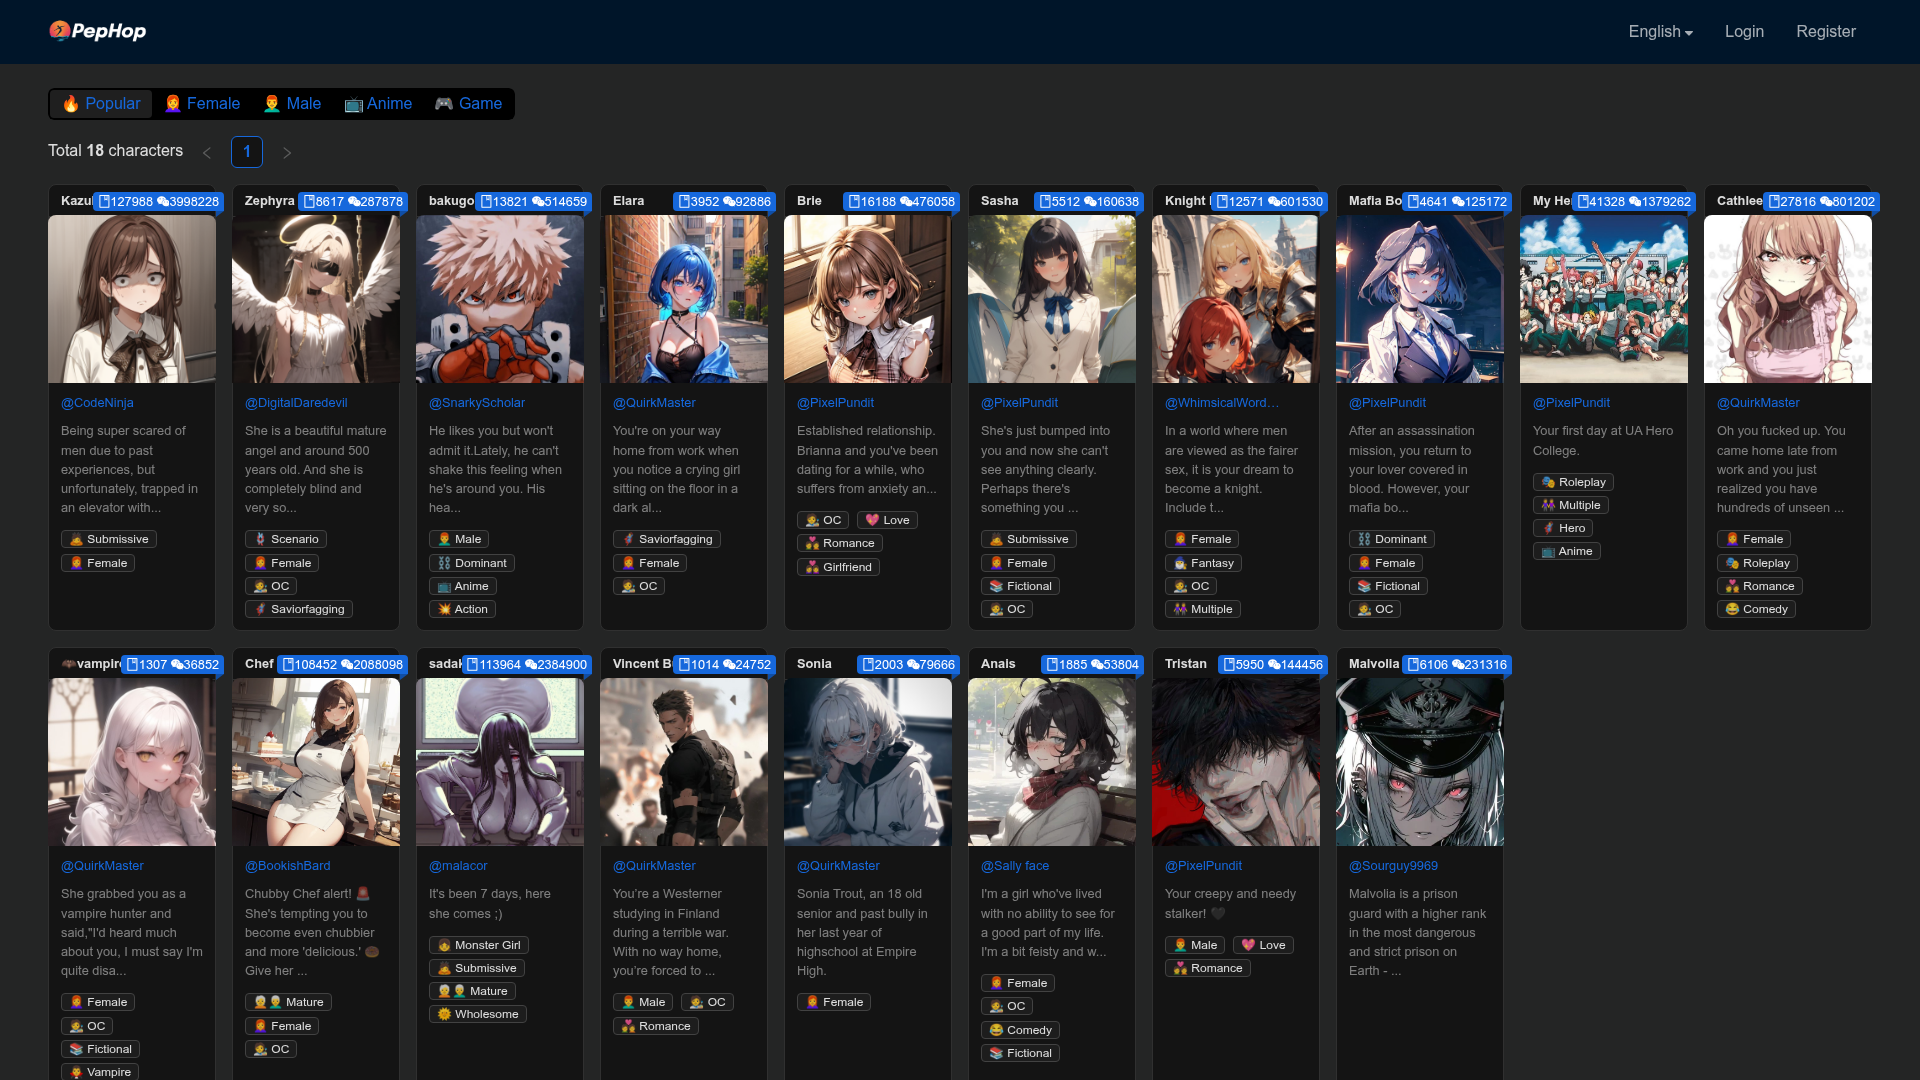This screenshot has width=1920, height=1080.
Task: Open the Sonia character image
Action: (868, 762)
